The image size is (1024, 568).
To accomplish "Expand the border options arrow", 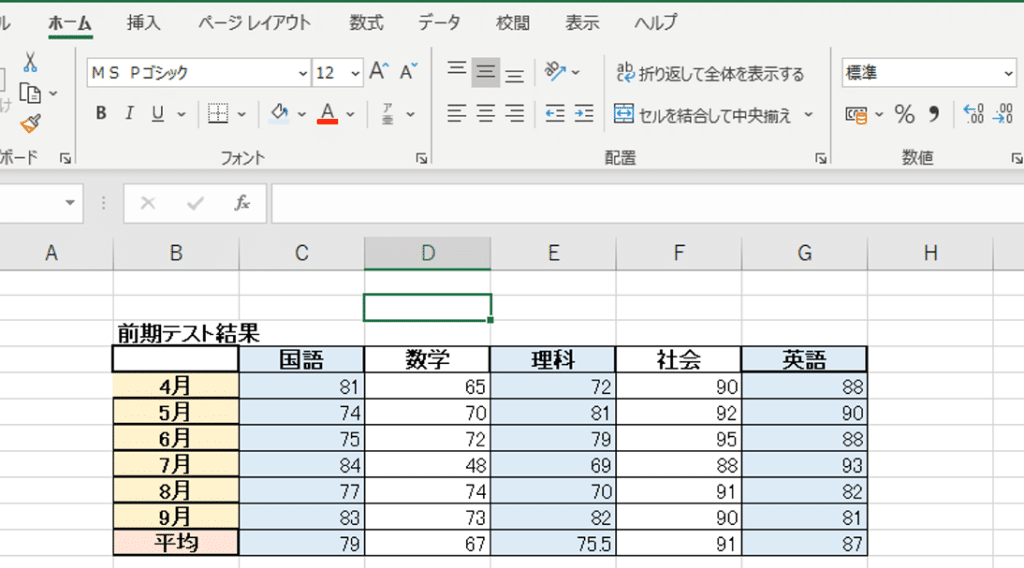I will pos(242,115).
